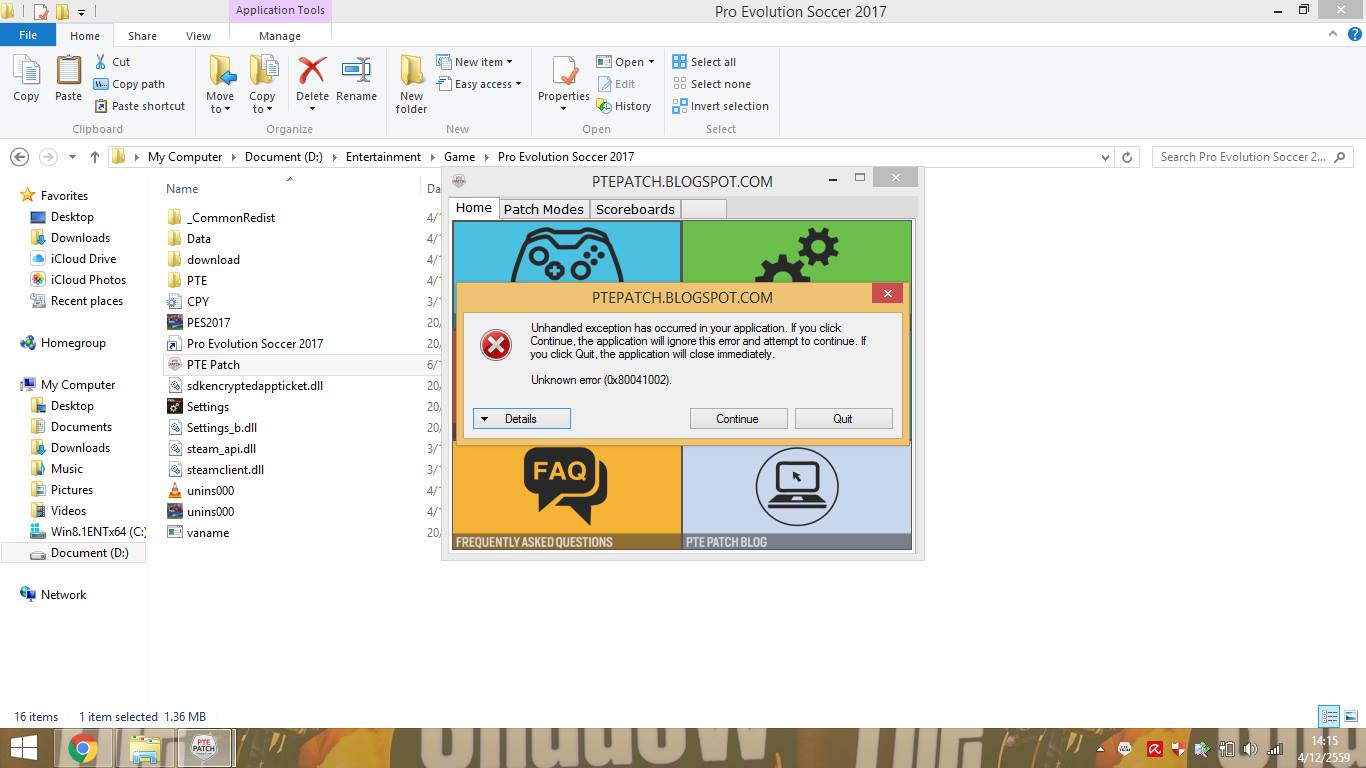Open the address bar history dropdown
This screenshot has width=1366, height=768.
click(x=1105, y=157)
